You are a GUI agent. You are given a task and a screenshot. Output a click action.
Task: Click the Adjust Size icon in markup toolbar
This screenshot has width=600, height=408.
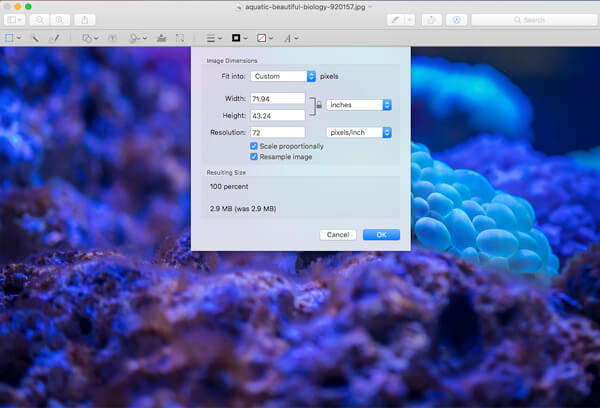pos(179,38)
